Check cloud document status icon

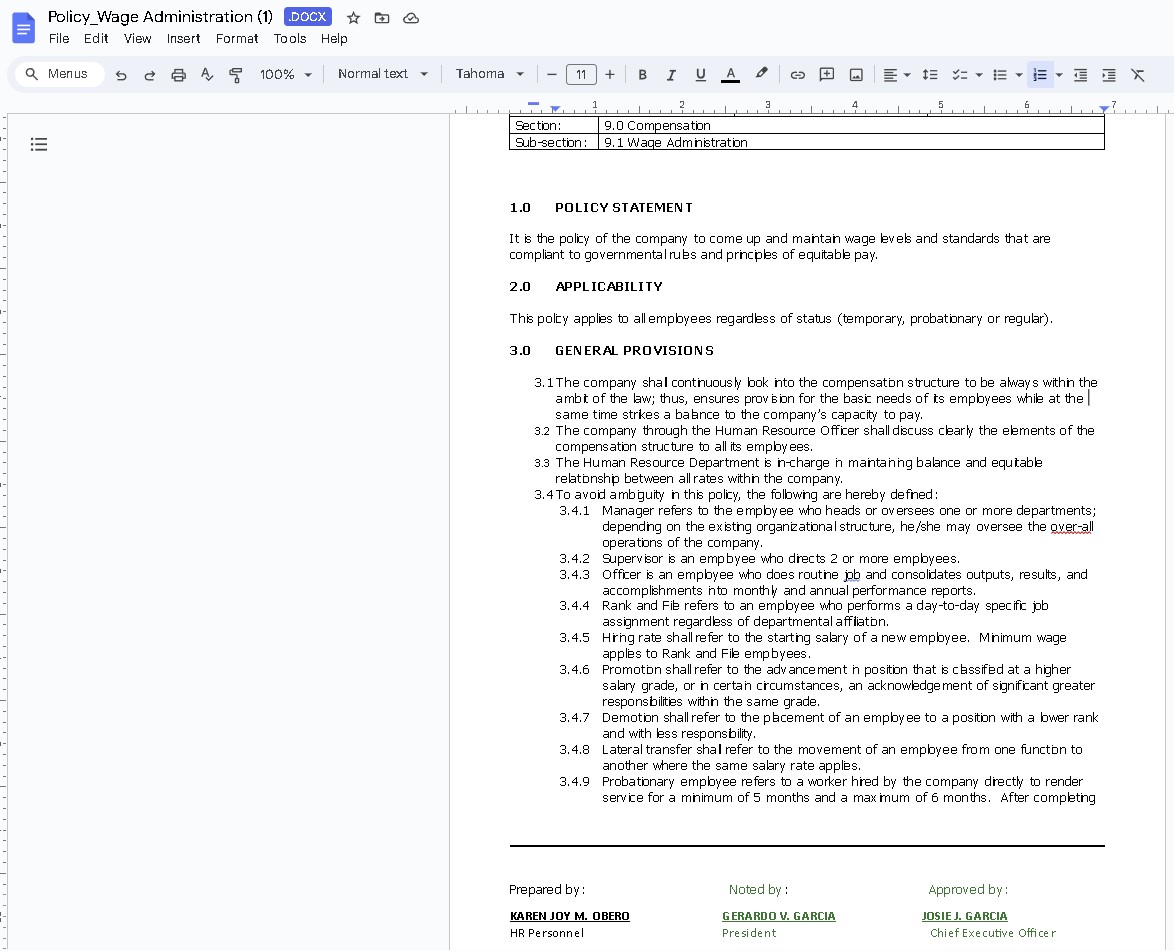(x=411, y=18)
